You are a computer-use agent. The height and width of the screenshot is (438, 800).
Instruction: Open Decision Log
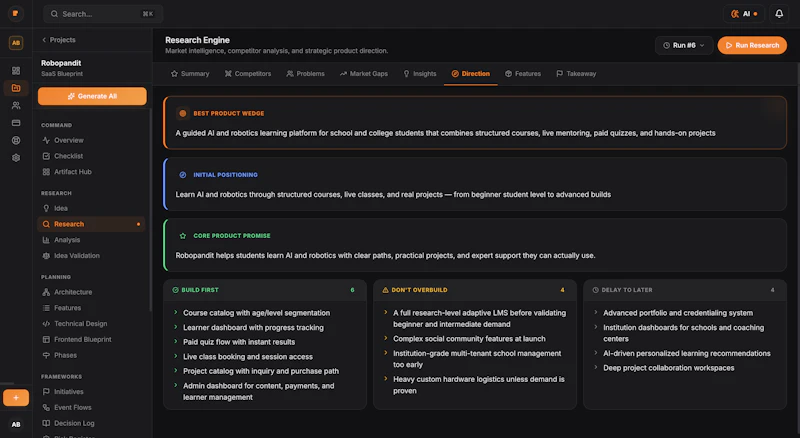(92, 423)
